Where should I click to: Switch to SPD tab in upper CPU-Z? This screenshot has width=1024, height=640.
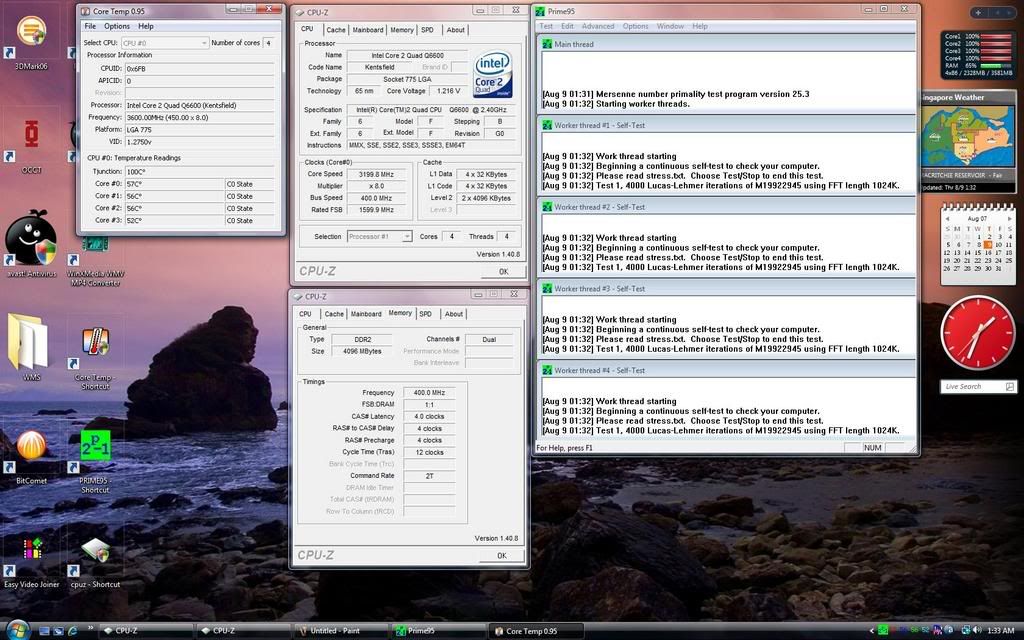(427, 30)
